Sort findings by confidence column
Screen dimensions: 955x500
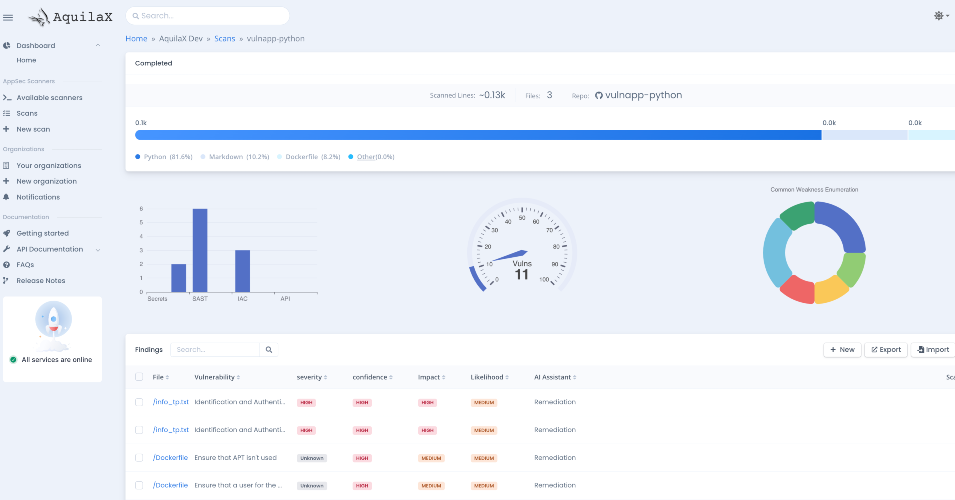(372, 378)
